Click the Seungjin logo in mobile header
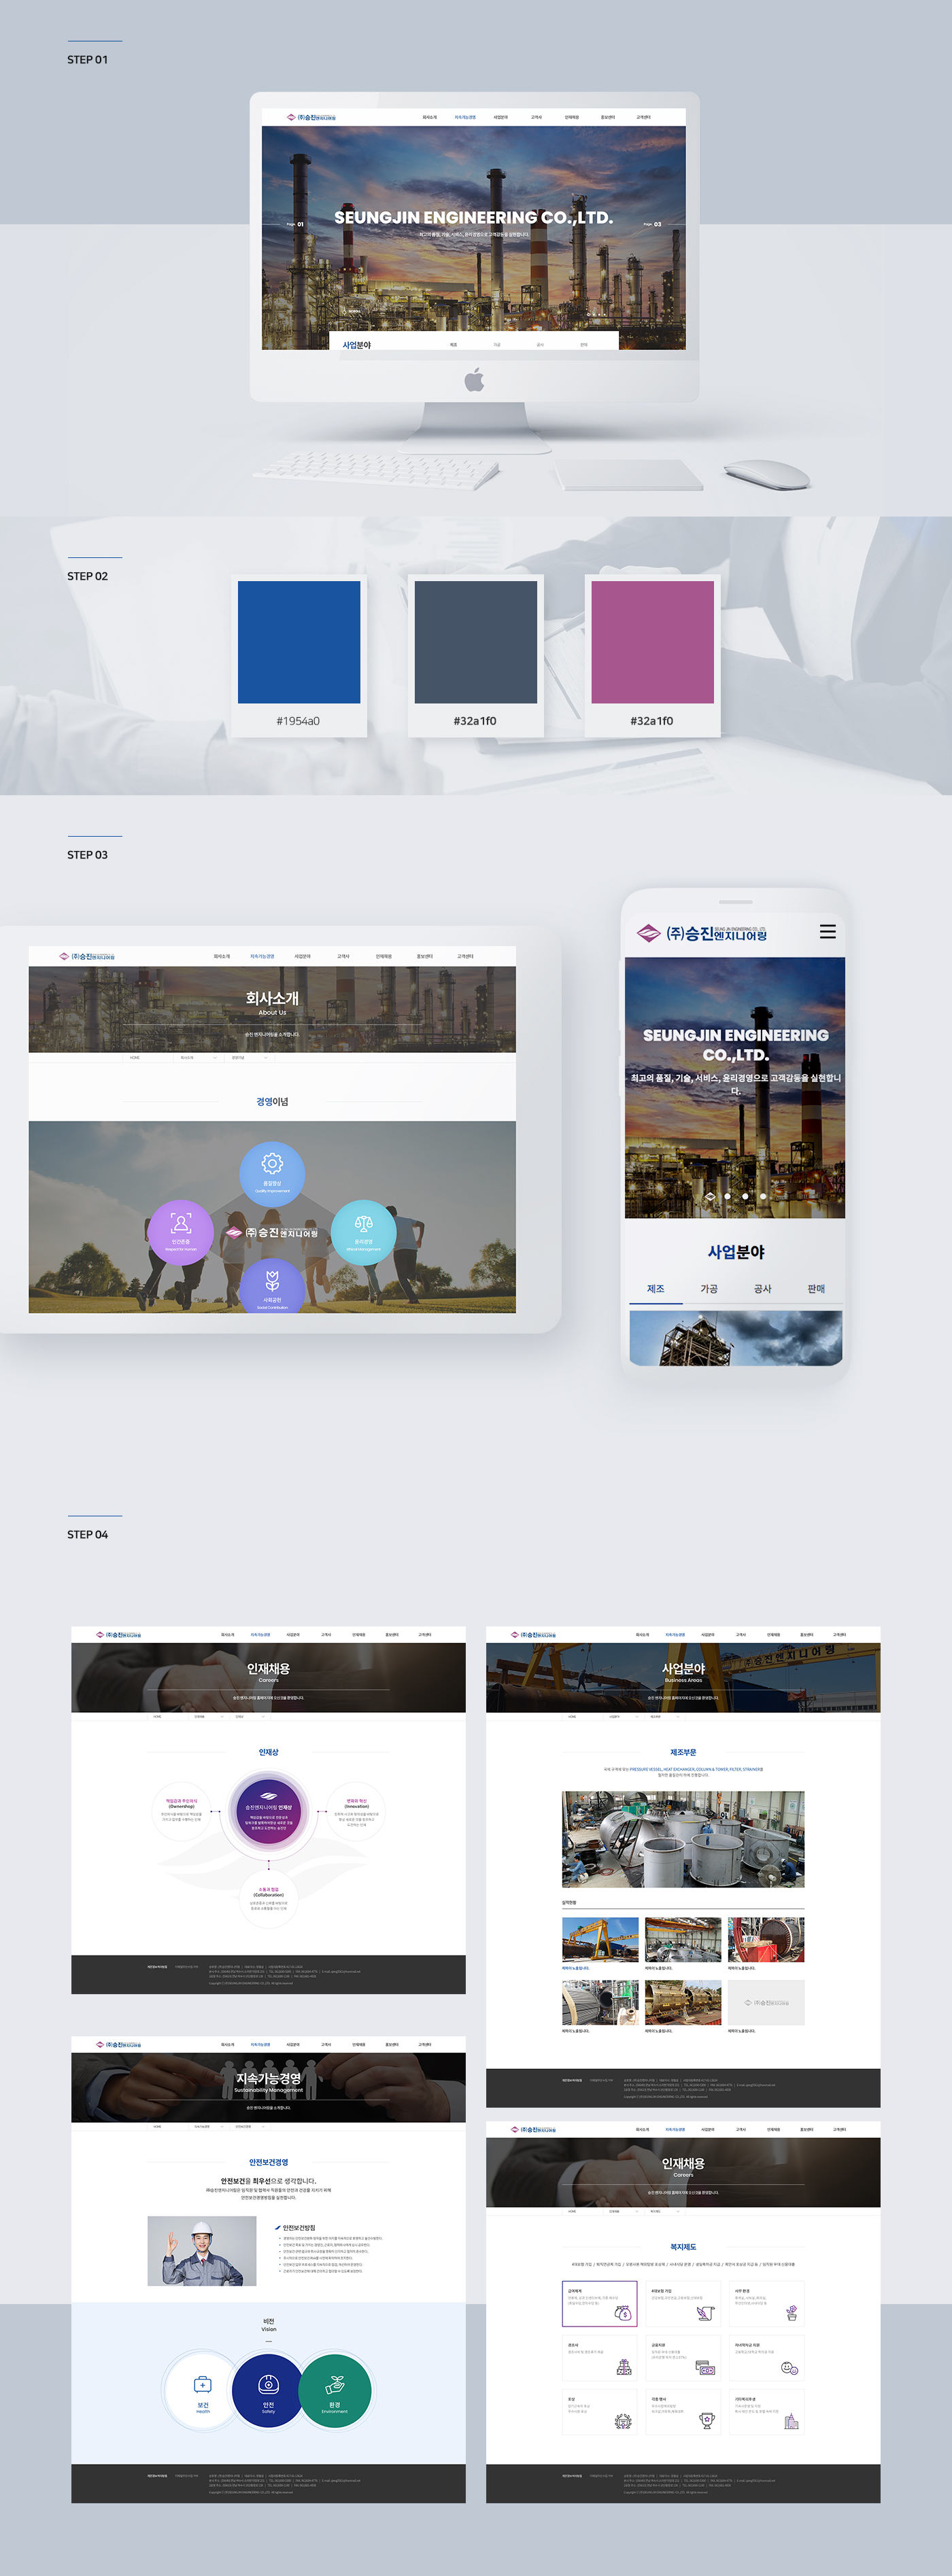 pyautogui.click(x=702, y=933)
